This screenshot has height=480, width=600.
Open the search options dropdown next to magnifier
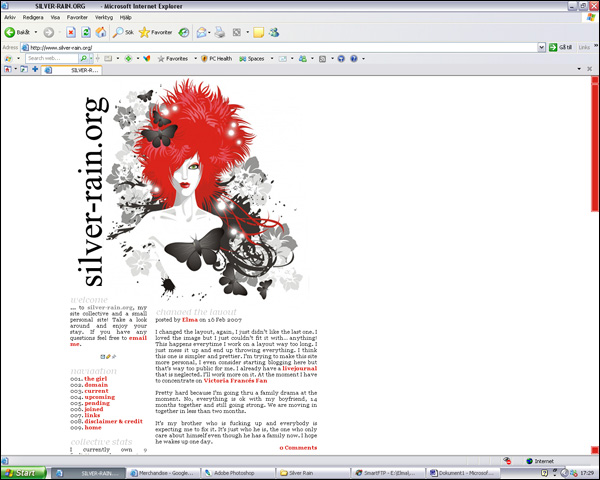pos(91,58)
